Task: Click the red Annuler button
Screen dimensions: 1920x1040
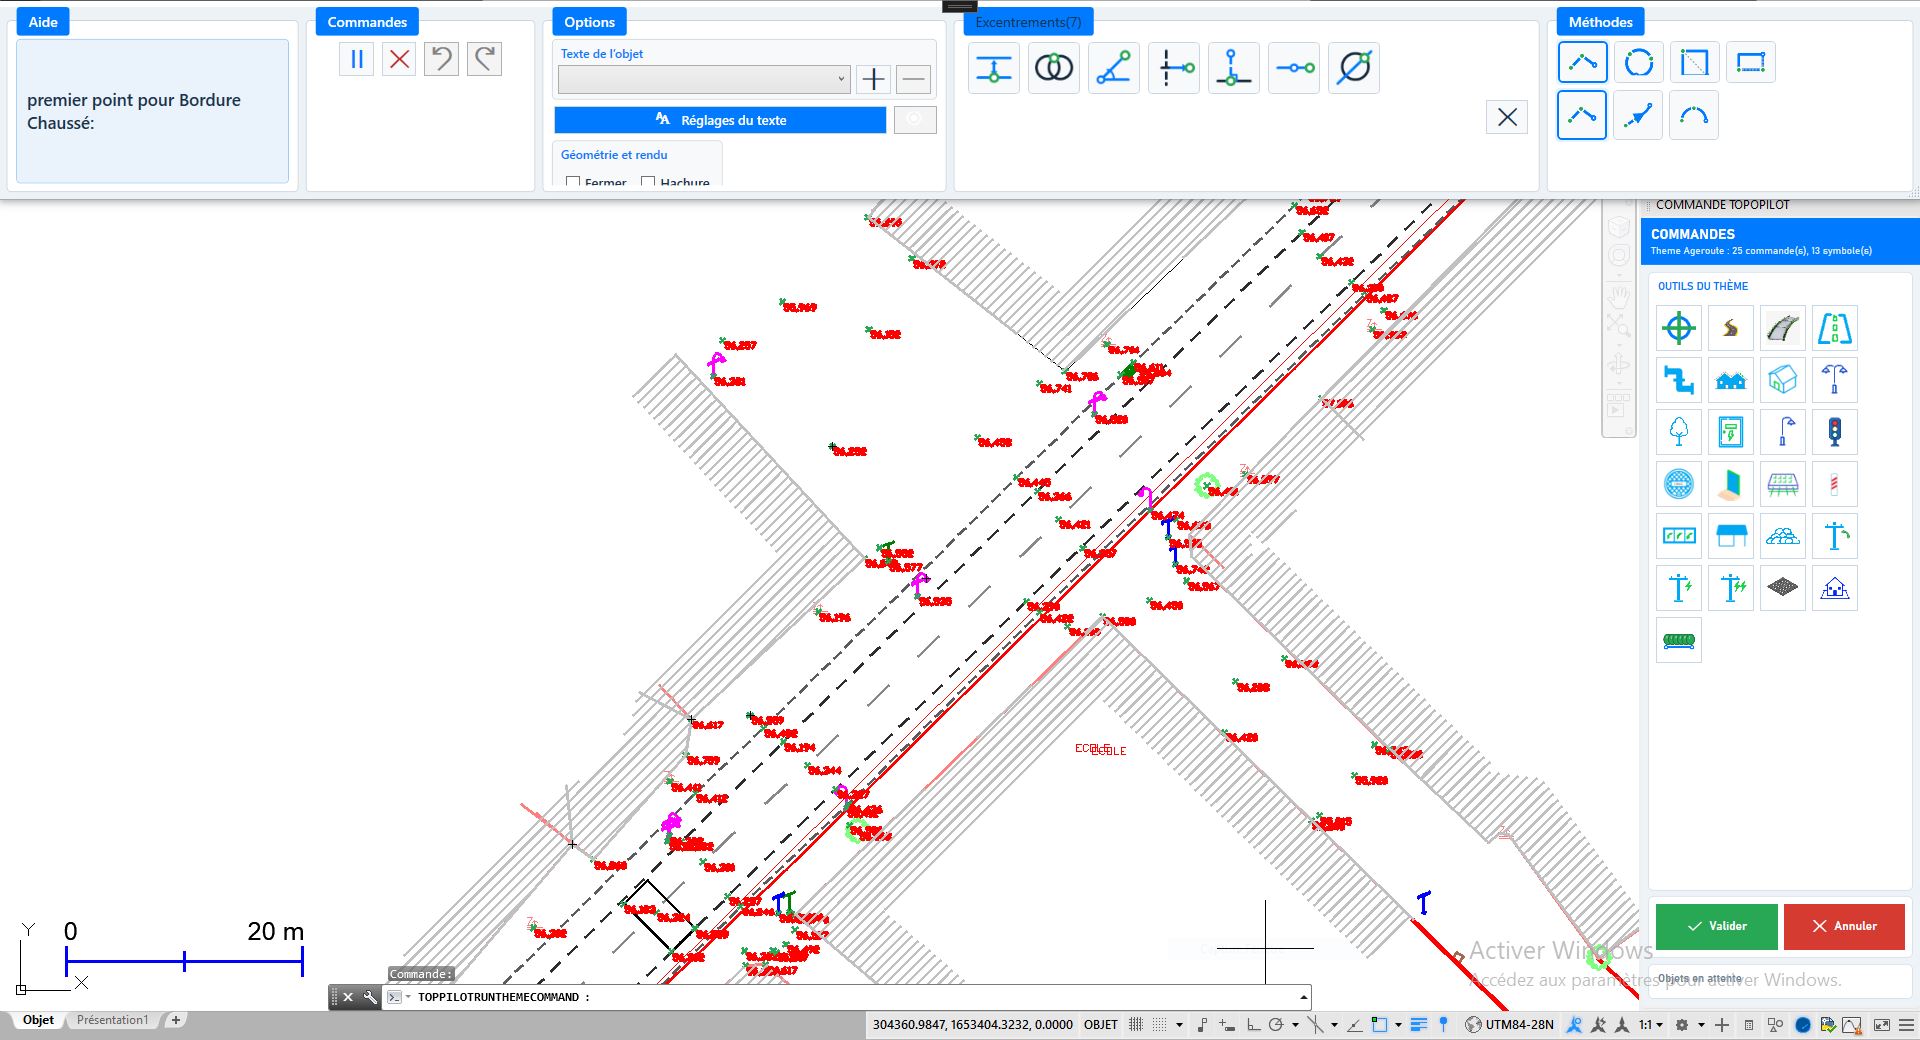Action: (1844, 926)
